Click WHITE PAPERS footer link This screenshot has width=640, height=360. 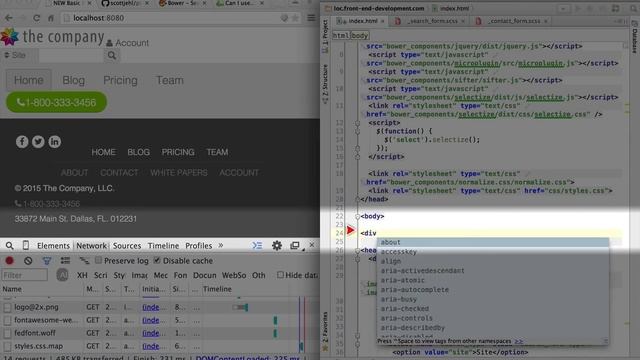click(179, 173)
